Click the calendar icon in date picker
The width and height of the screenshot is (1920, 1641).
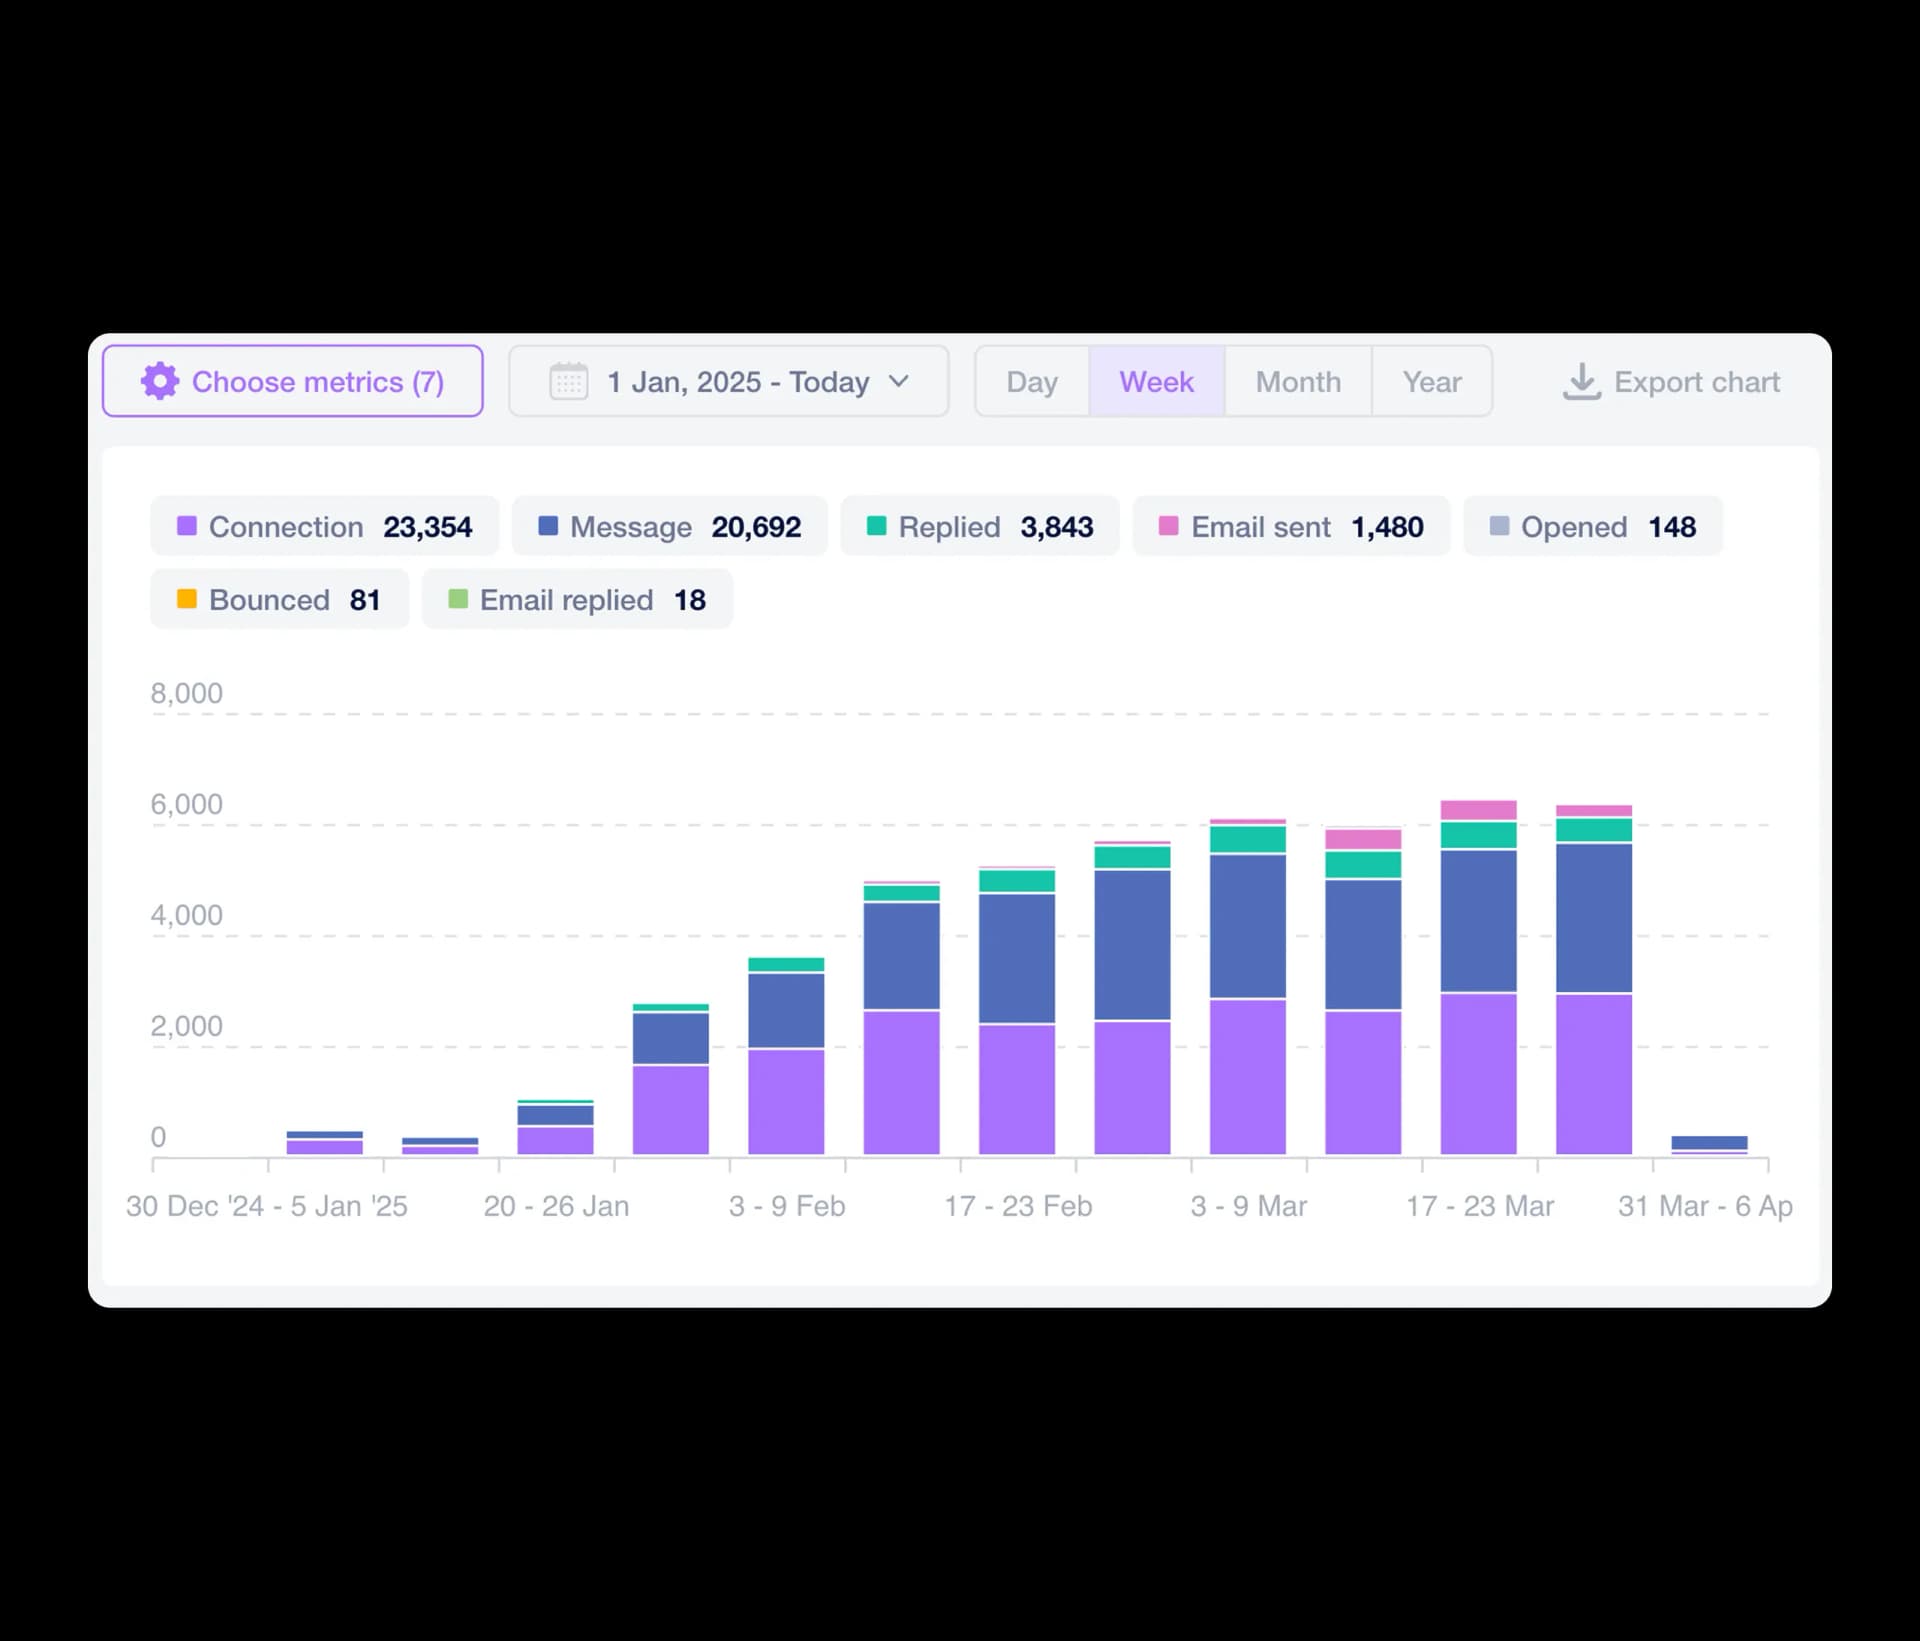569,381
